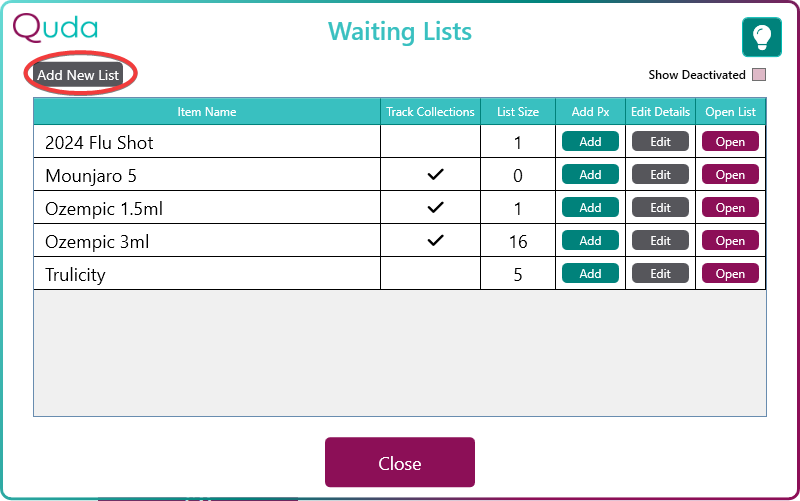Select the 2024 Flu Shot row name

pyautogui.click(x=99, y=142)
